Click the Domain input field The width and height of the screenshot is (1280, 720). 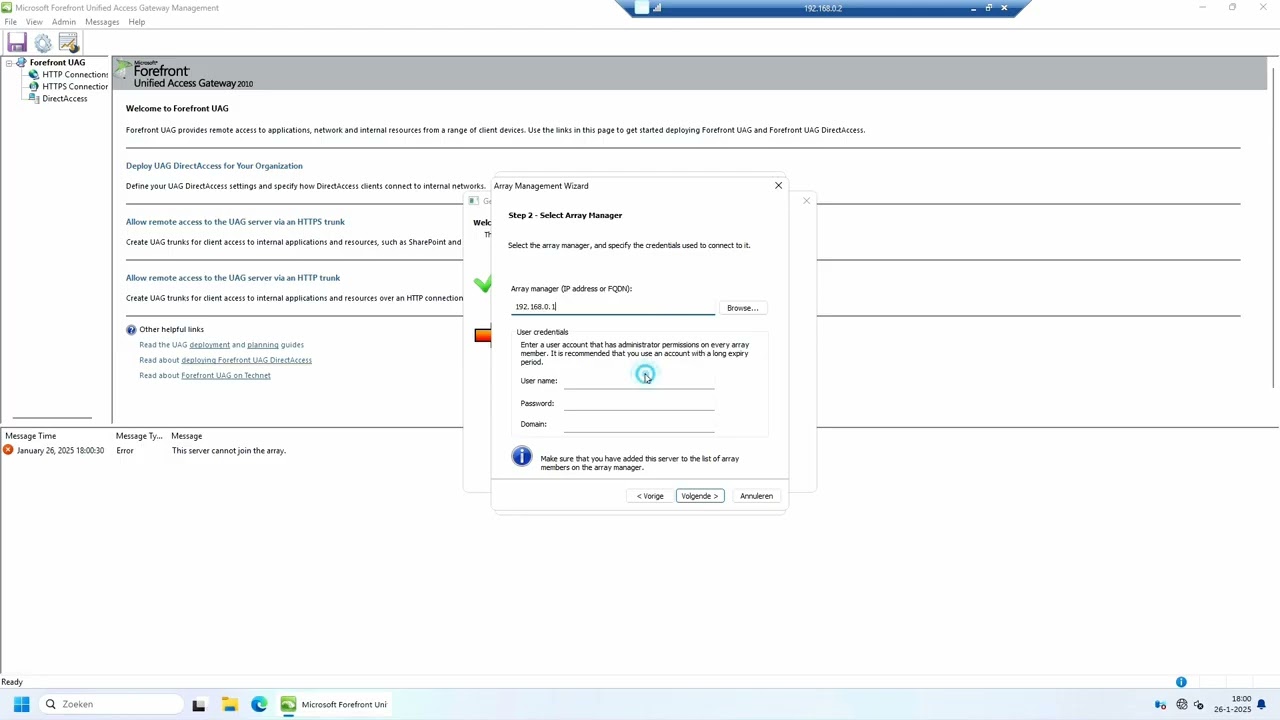pos(639,424)
